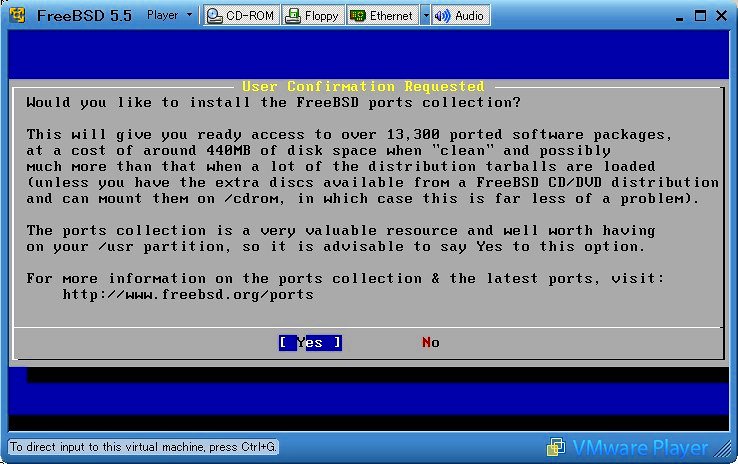
Task: Click the VMware Player logo icon at bottom
Action: (556, 447)
